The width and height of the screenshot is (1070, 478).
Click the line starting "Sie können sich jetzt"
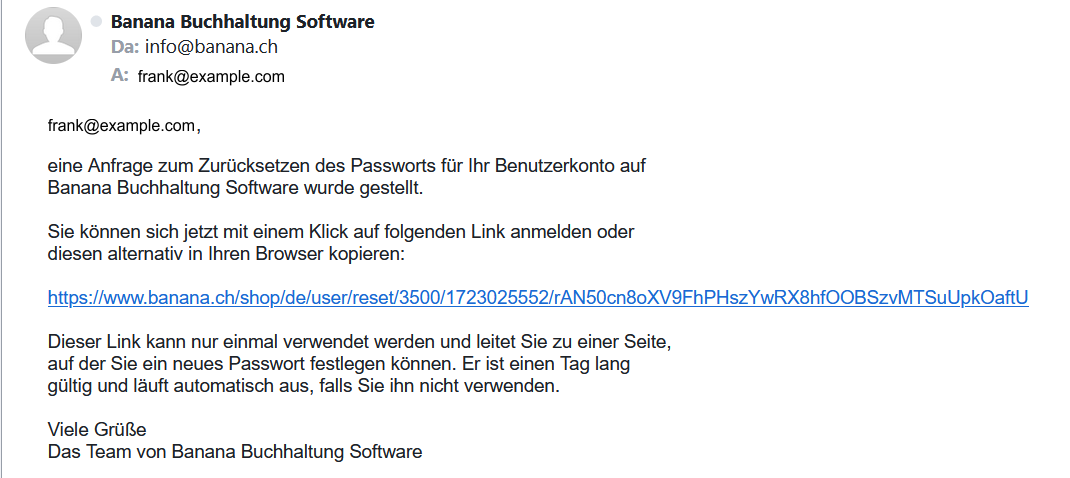click(341, 232)
